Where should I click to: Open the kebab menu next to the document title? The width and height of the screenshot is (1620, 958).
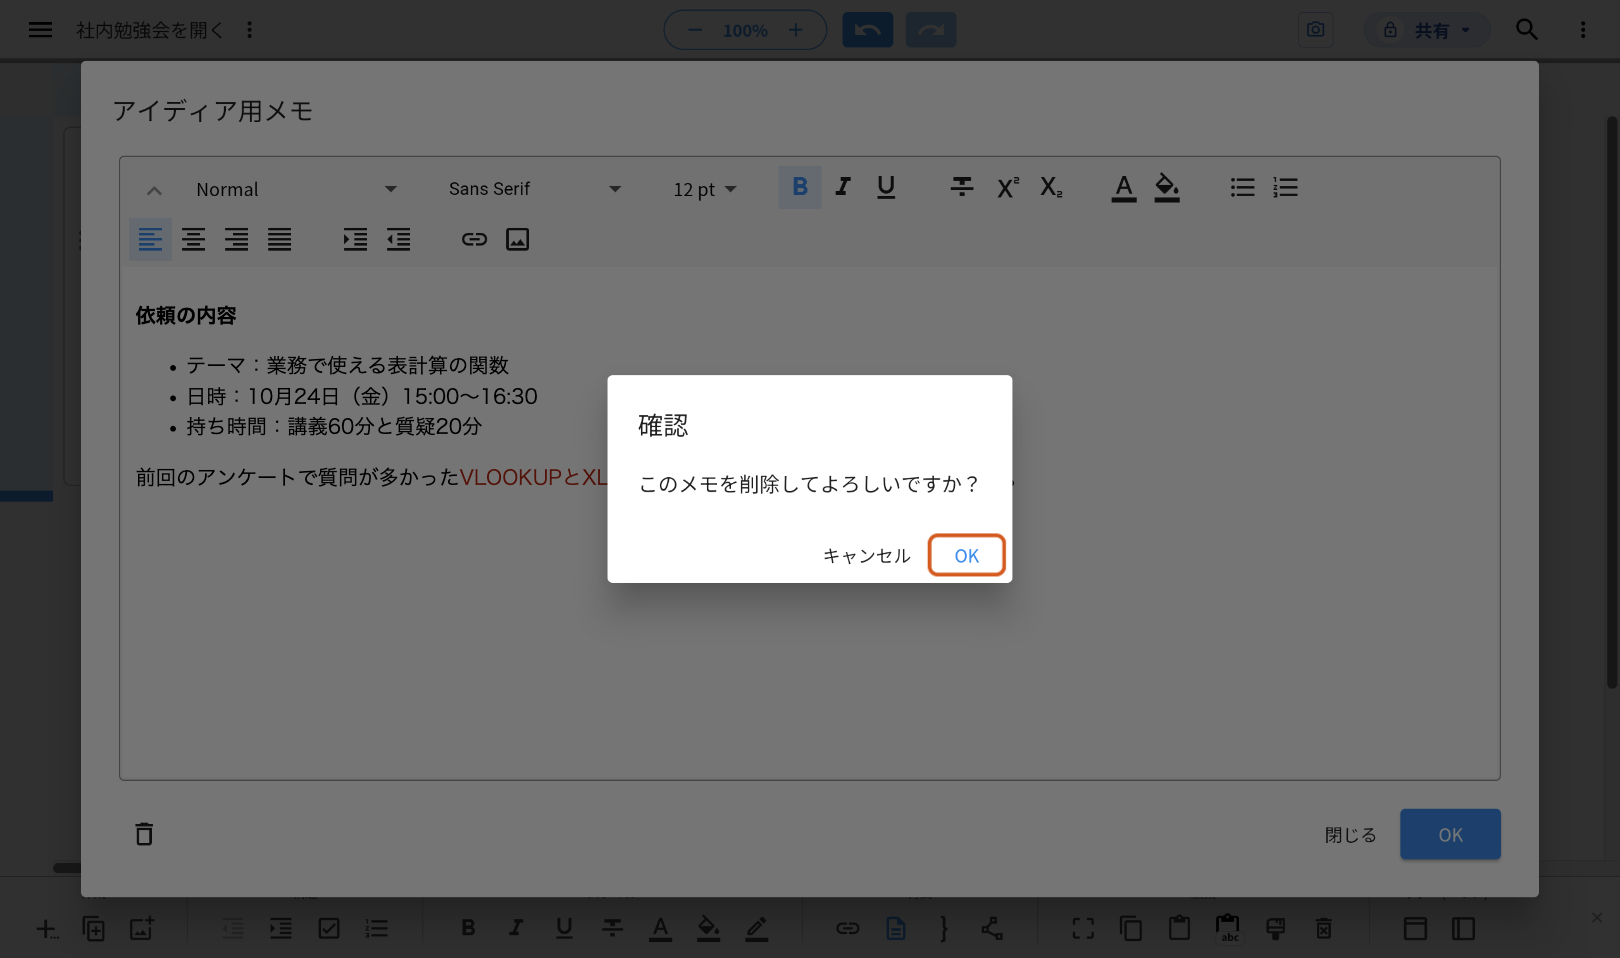pyautogui.click(x=250, y=30)
